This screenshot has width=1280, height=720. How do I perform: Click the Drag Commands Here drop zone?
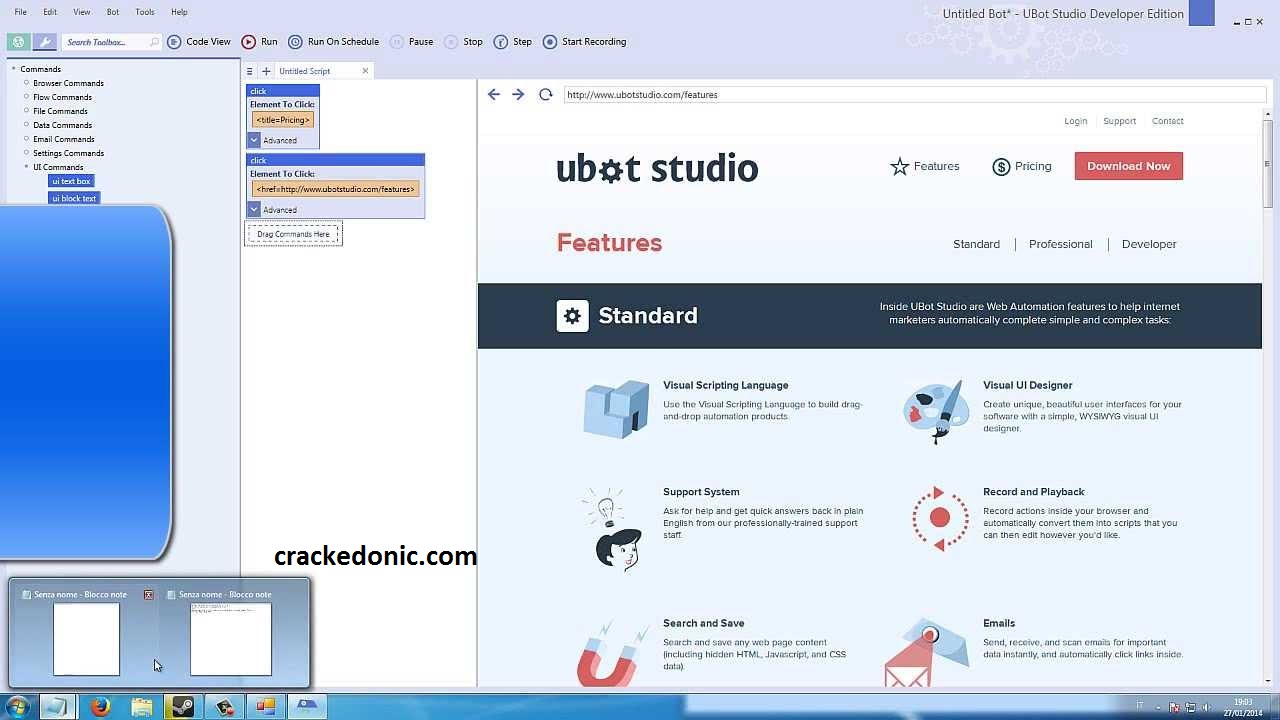293,234
